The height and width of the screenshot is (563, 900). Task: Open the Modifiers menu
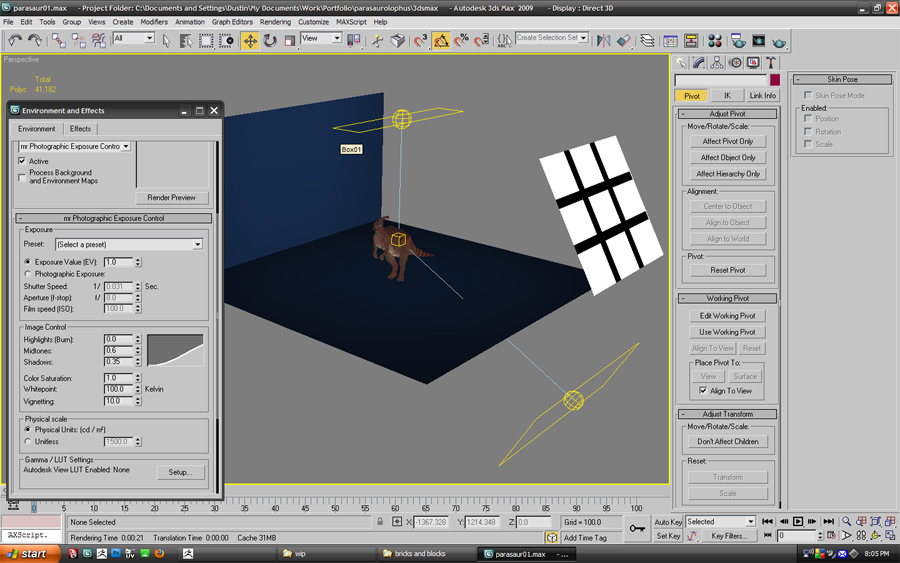point(154,22)
